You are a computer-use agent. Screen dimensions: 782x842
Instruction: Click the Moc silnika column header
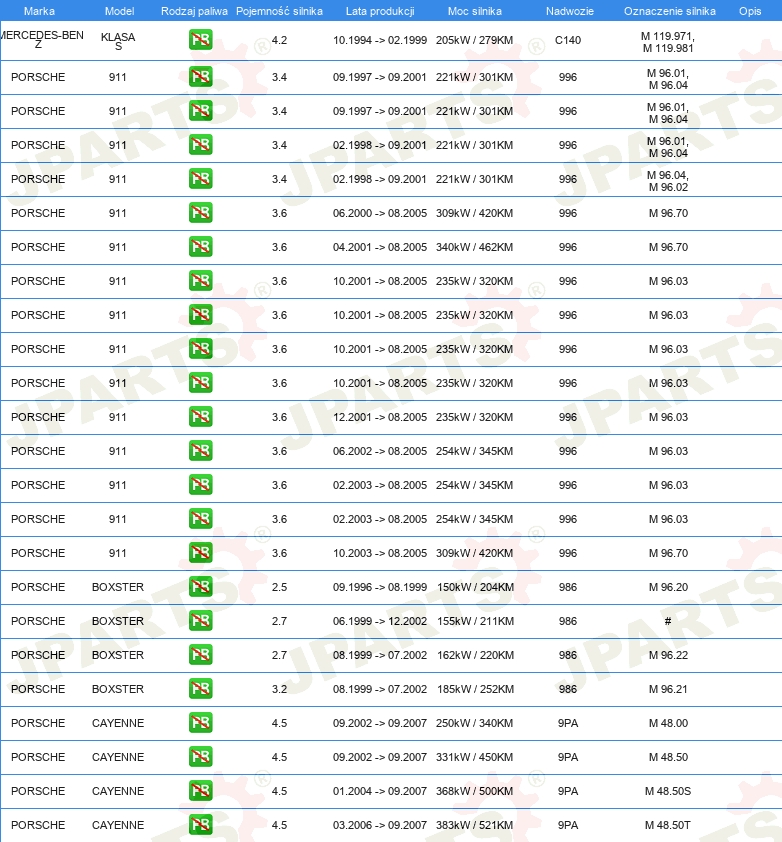click(475, 11)
